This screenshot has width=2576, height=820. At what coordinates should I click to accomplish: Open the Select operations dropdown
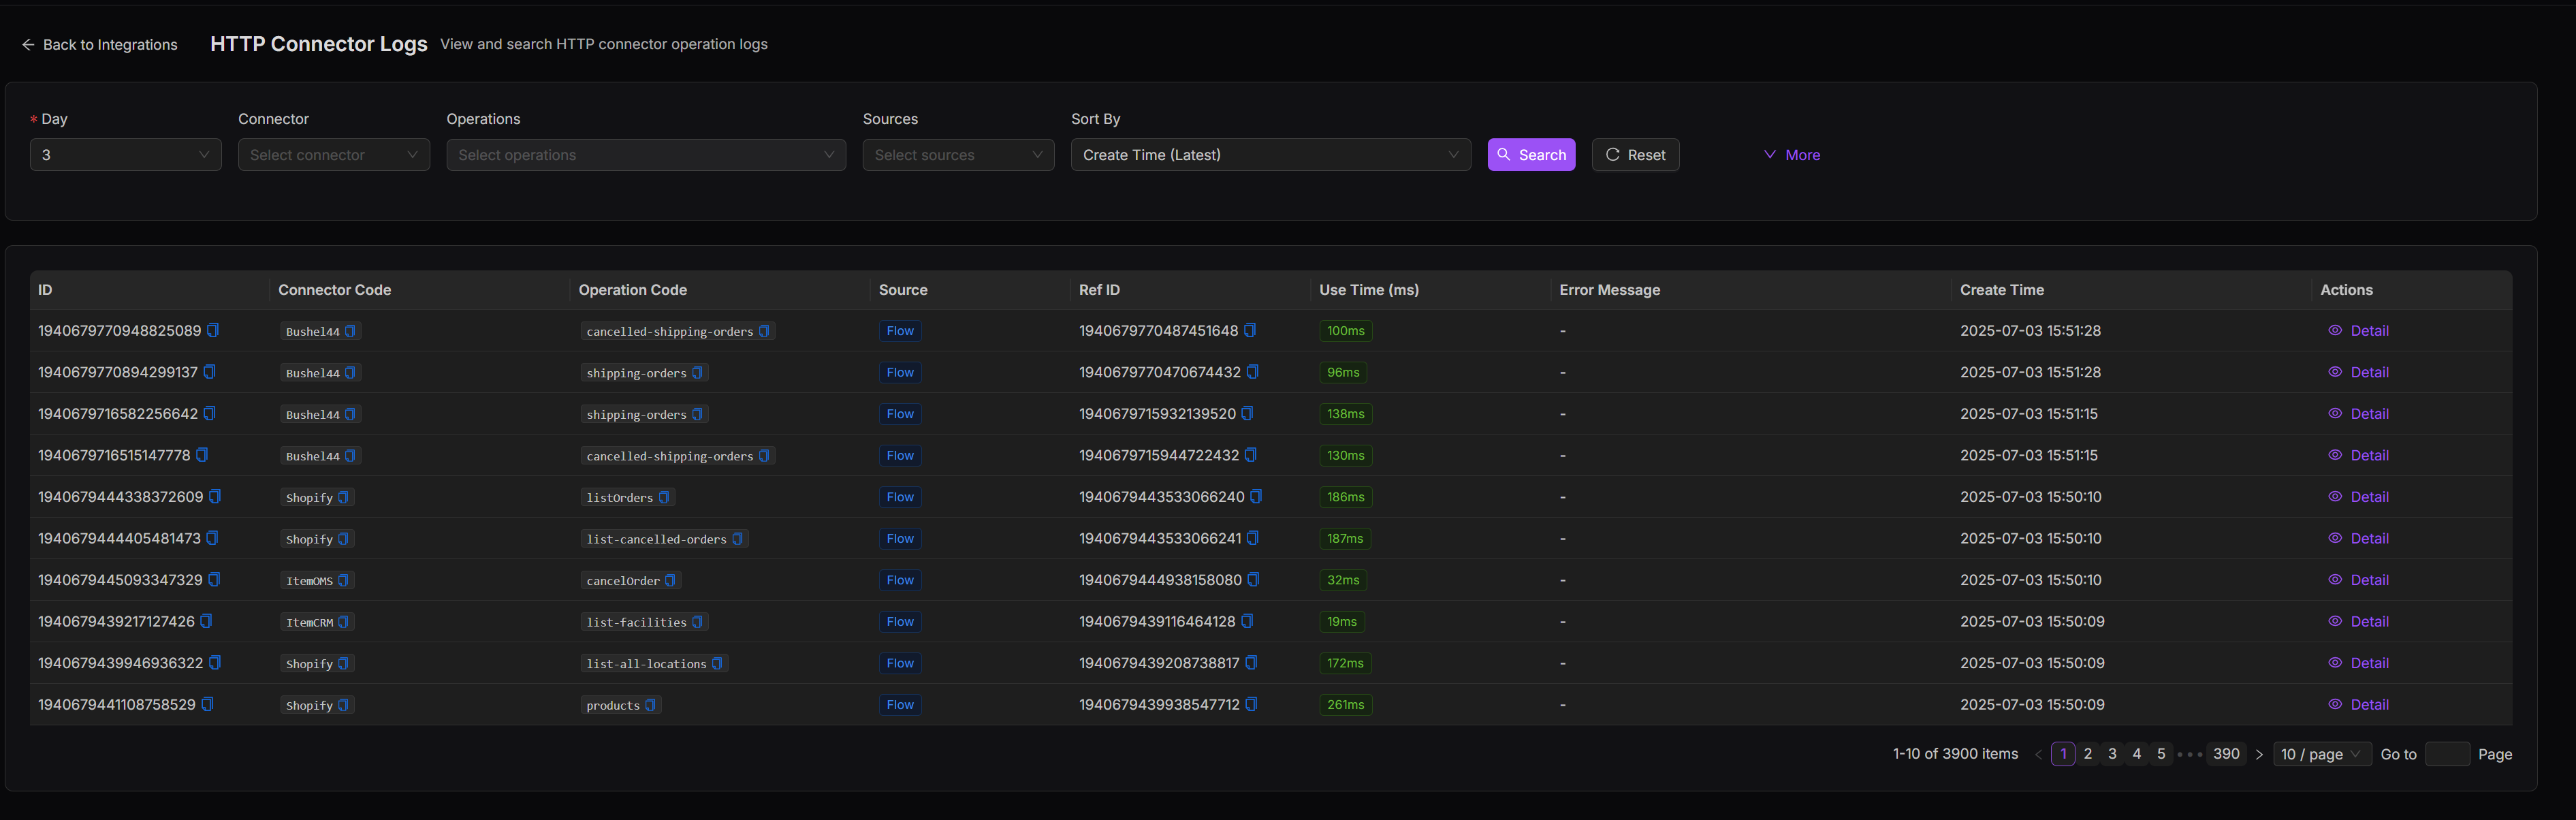pyautogui.click(x=646, y=154)
